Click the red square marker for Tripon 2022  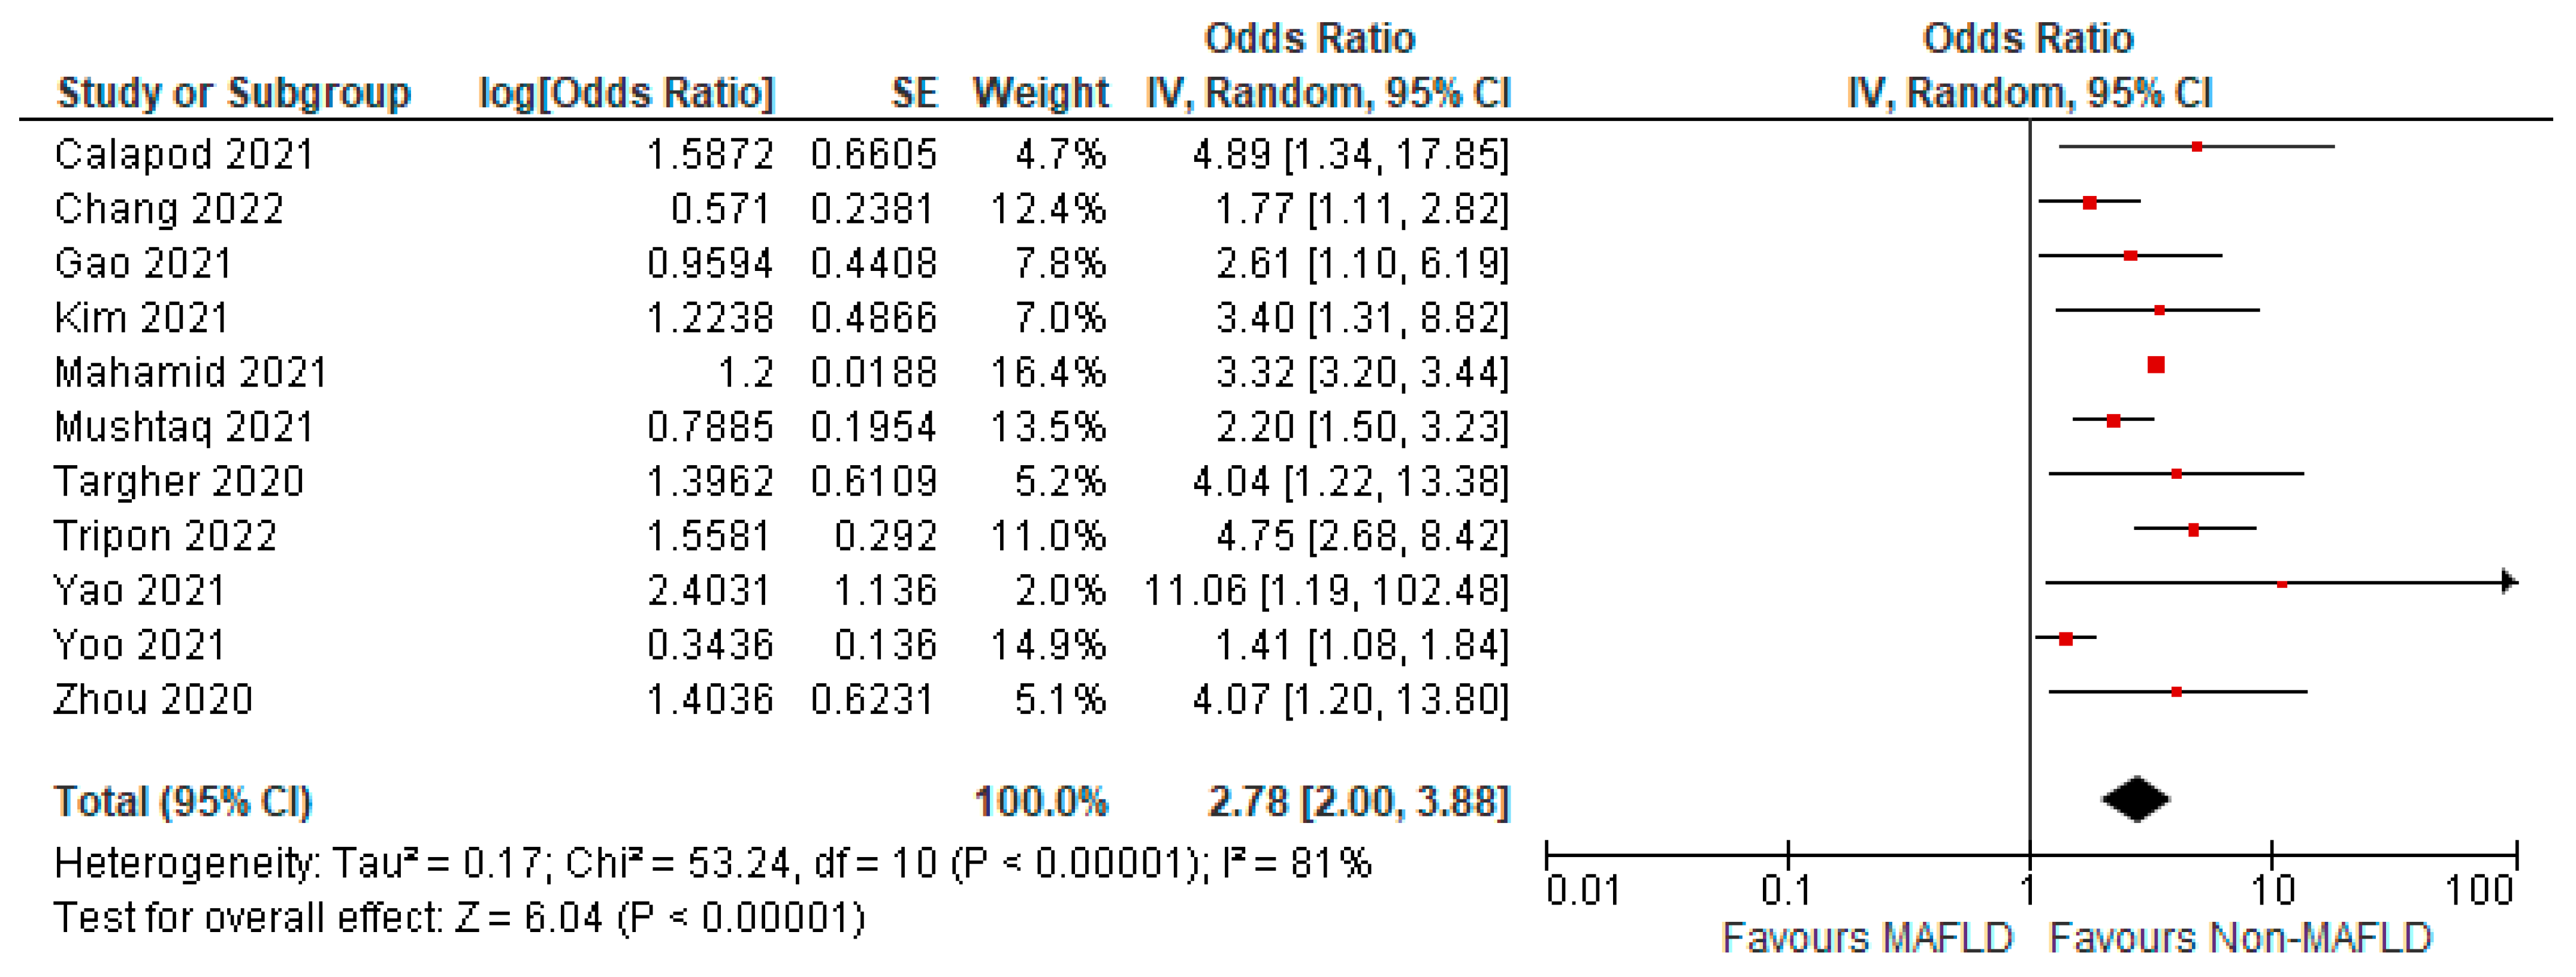(x=2193, y=528)
